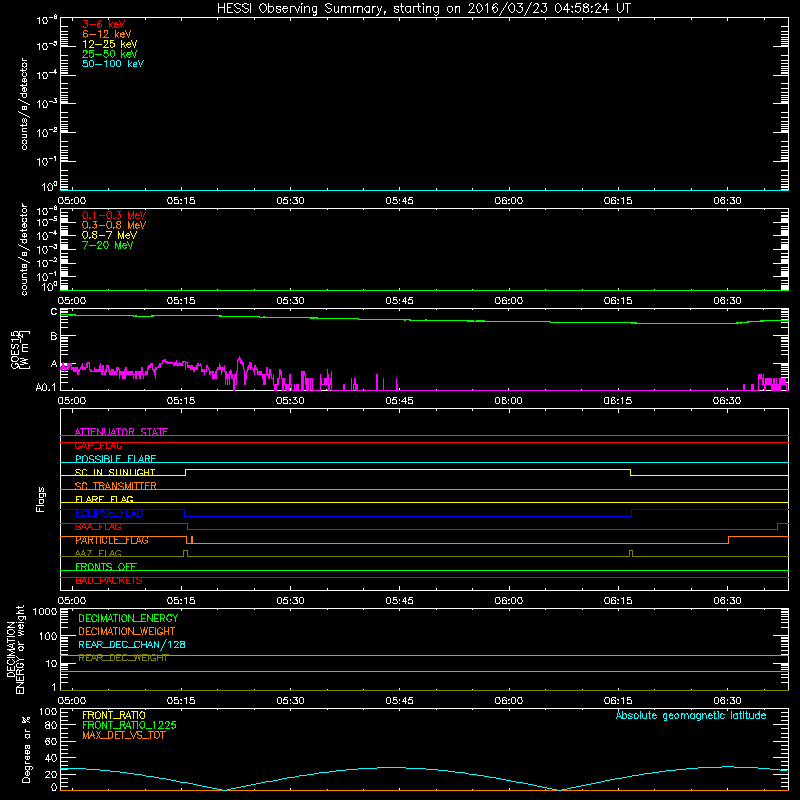Click the FRONT_RATIO_1225 legend label
The width and height of the screenshot is (800, 800).
point(129,725)
